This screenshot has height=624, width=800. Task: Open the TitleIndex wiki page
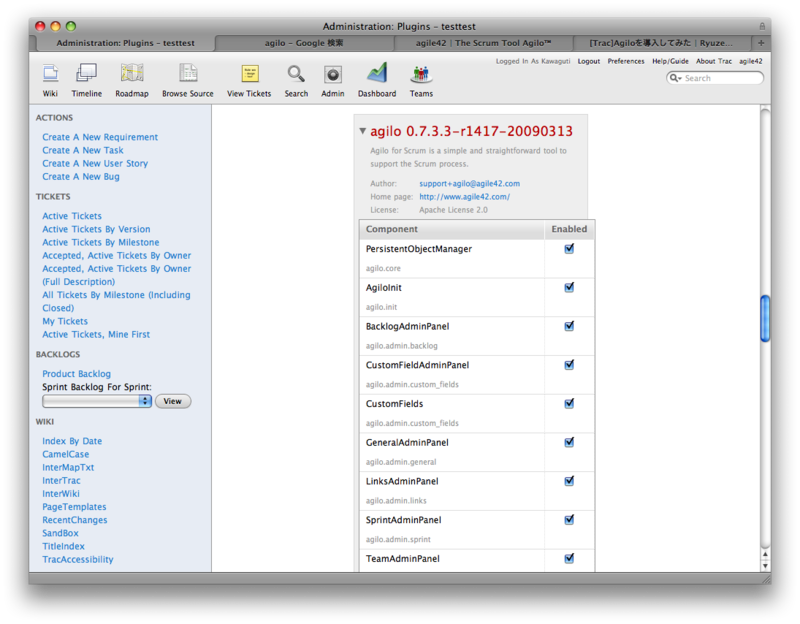click(63, 547)
